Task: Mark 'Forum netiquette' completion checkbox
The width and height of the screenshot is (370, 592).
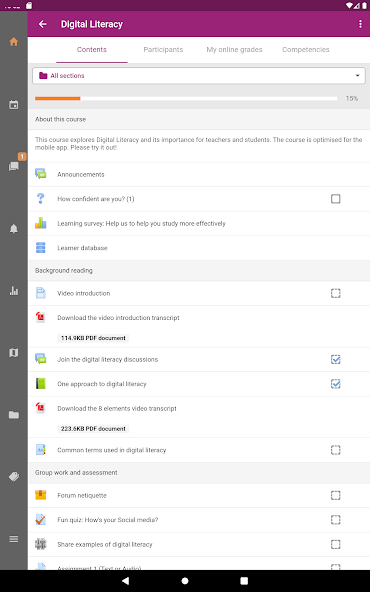Action: 335,495
